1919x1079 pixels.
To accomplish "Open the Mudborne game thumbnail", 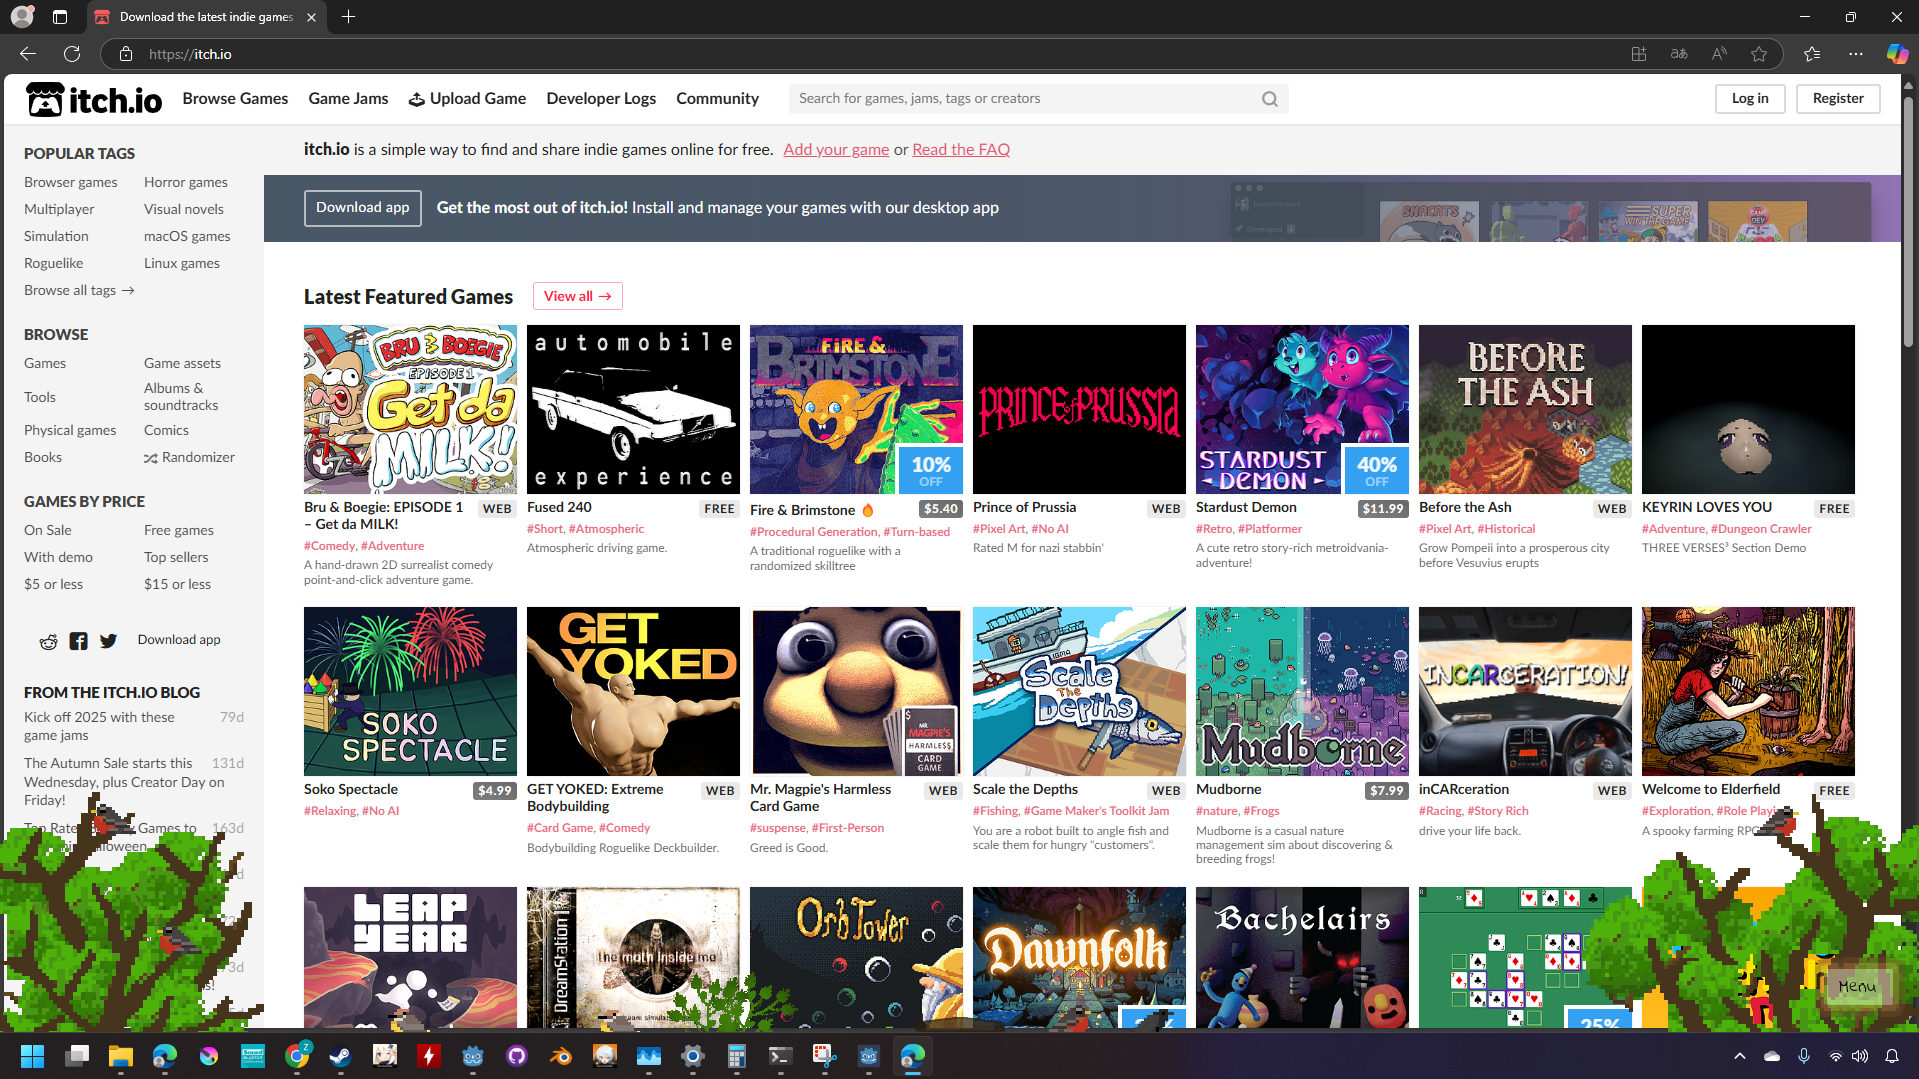I will pos(1302,692).
